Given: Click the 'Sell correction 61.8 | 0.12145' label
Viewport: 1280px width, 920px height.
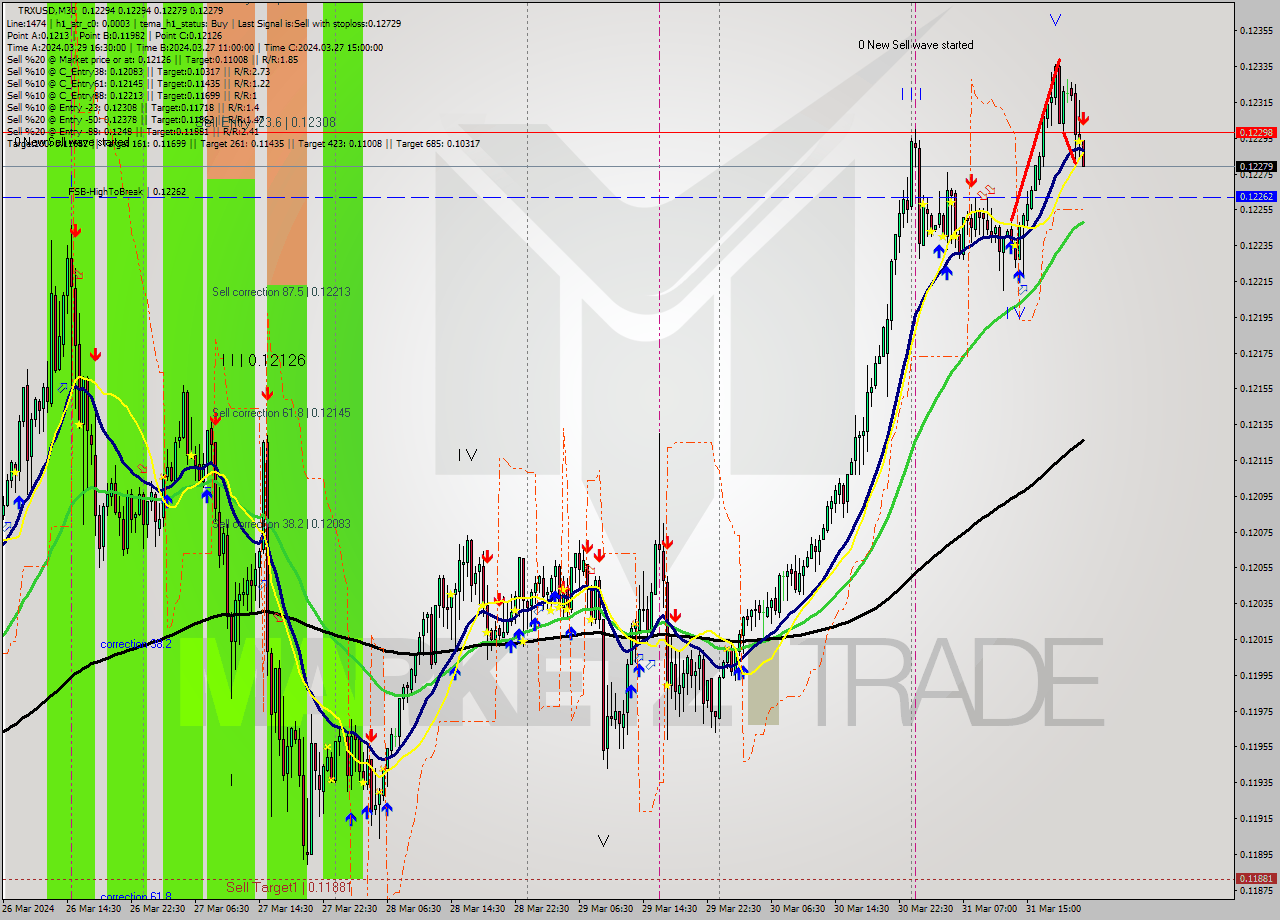Looking at the screenshot, I should (x=281, y=413).
